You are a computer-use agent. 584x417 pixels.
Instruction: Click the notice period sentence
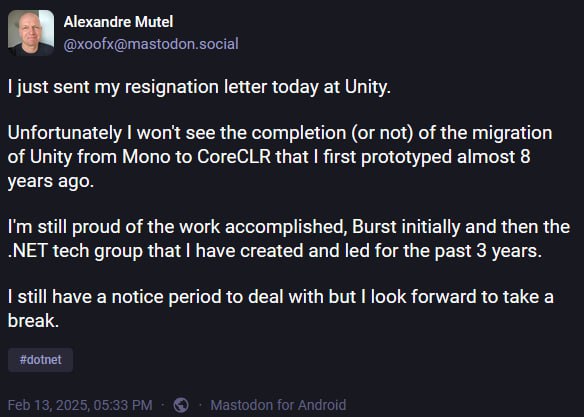point(281,309)
